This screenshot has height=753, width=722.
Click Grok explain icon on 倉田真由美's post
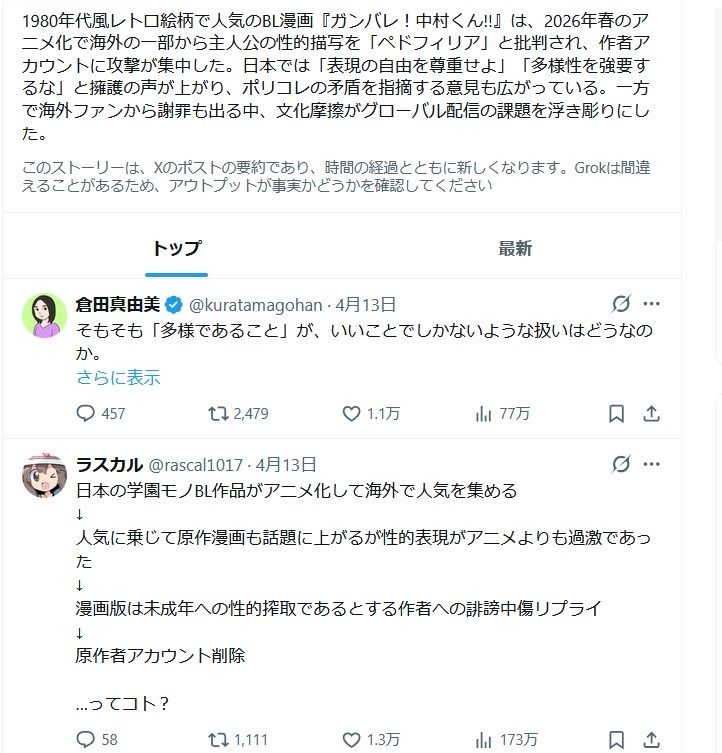pos(621,304)
